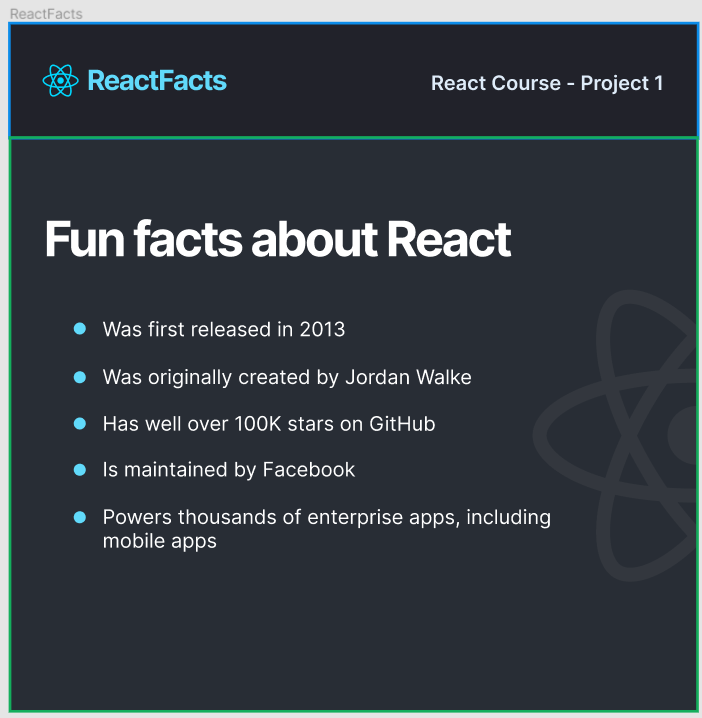The width and height of the screenshot is (702, 718).
Task: Select 'Was first released in 2013' list item
Action: pyautogui.click(x=224, y=329)
